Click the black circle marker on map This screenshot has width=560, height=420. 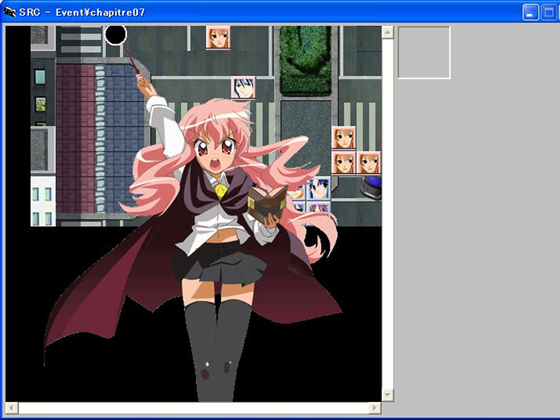click(116, 35)
